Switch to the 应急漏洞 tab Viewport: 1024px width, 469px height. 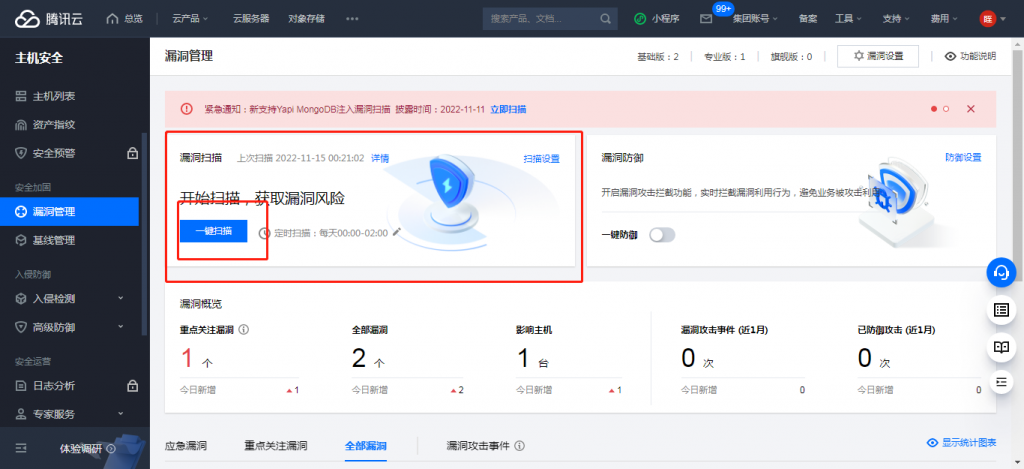coord(186,446)
